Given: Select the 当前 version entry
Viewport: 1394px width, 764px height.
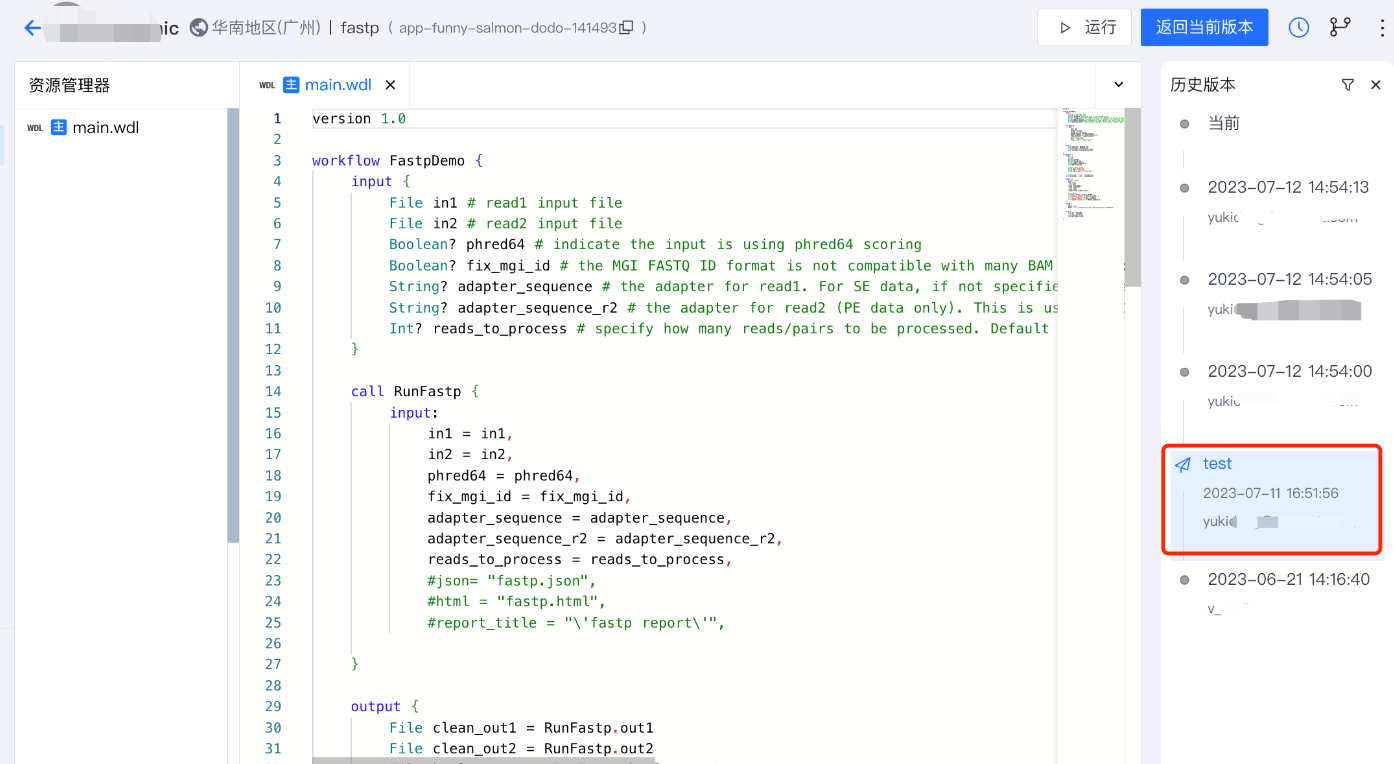Looking at the screenshot, I should point(1224,123).
